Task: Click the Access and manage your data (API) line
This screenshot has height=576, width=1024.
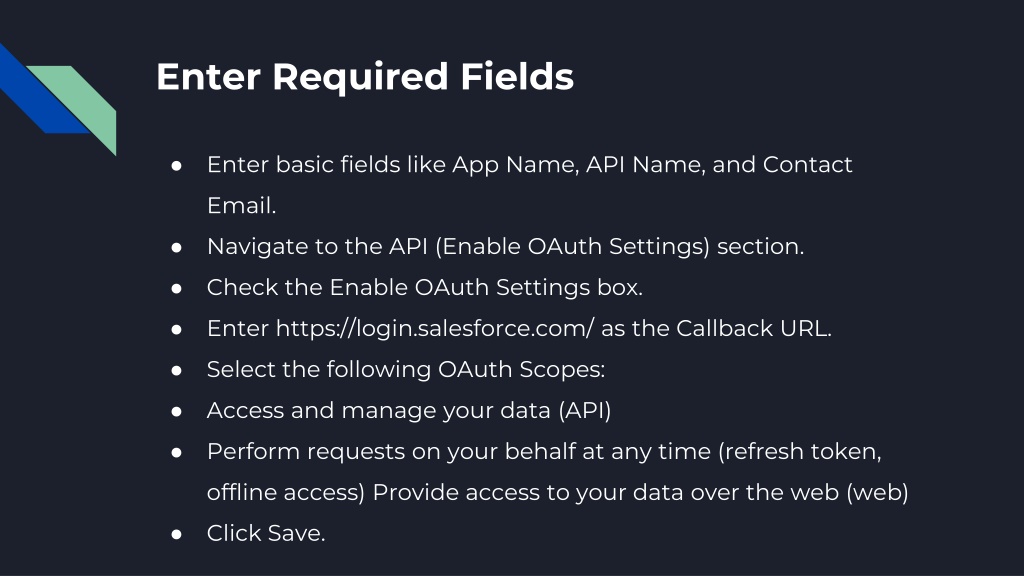Action: pos(409,411)
